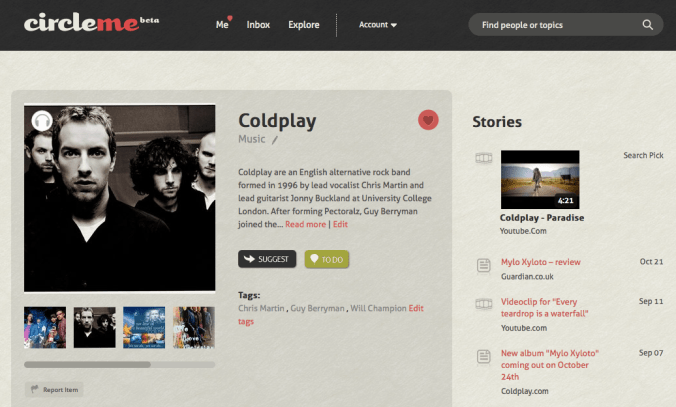Screen dimensions: 676x407
Task: Click the flag Report Item button
Action: [x=54, y=390]
